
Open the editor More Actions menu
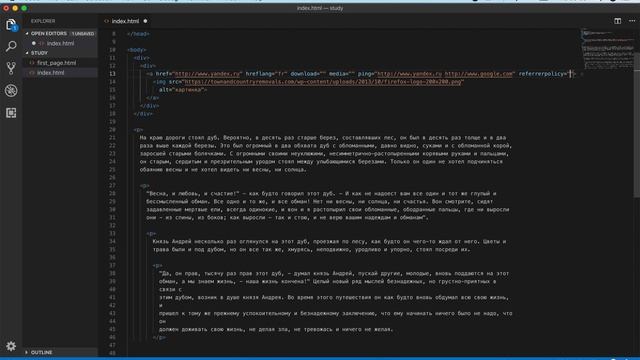point(632,21)
